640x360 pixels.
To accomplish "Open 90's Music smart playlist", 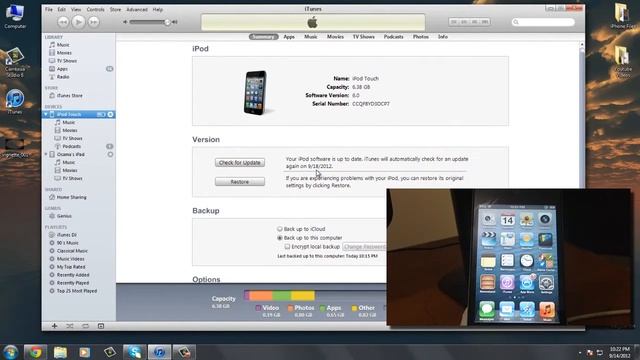I will [x=67, y=243].
